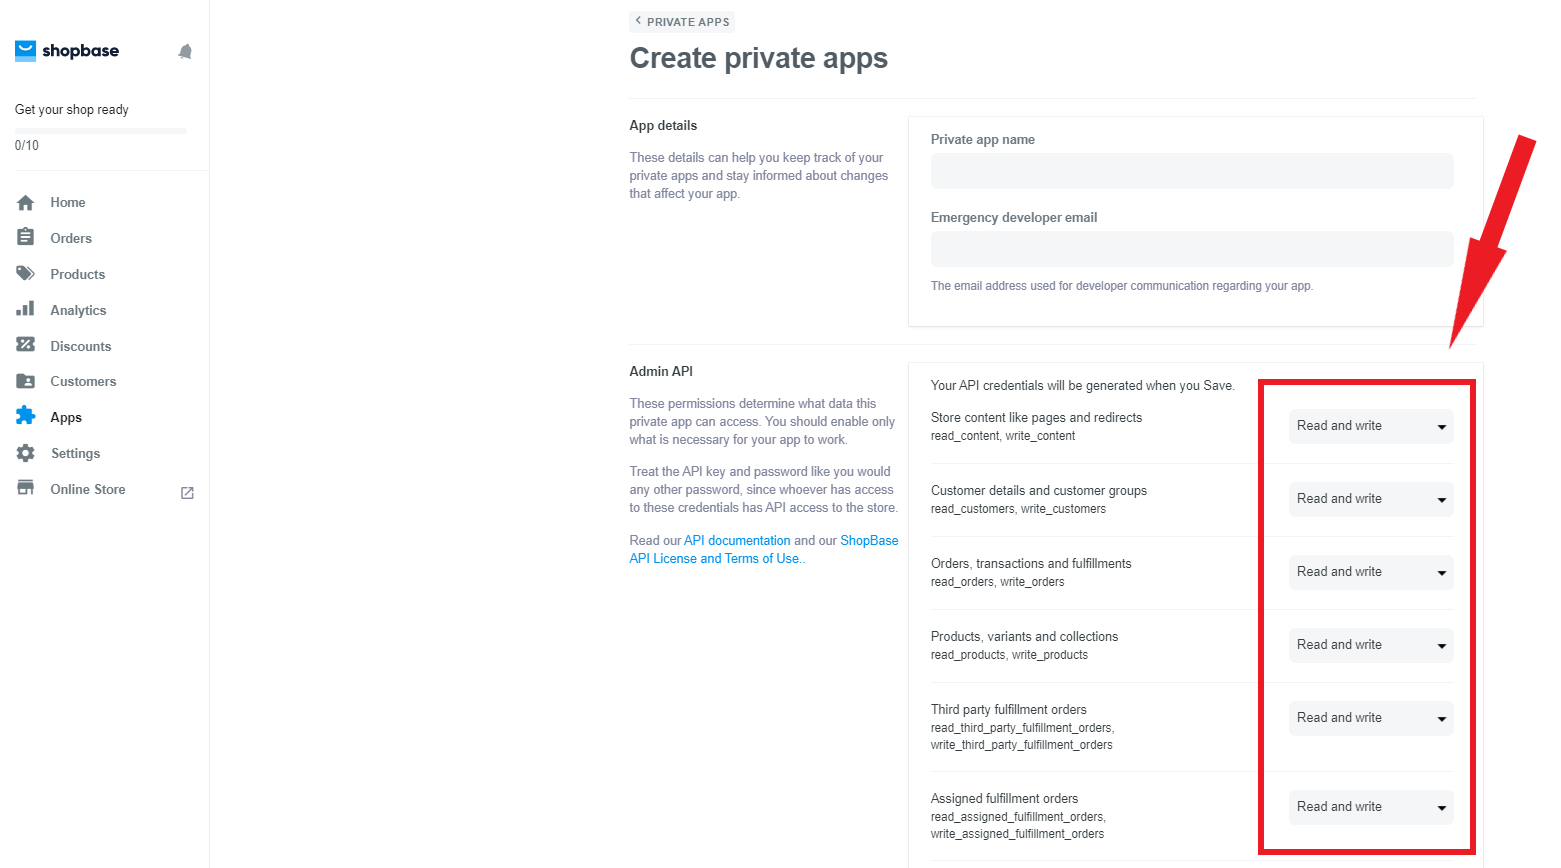Click the Analytics bar chart icon

coord(26,309)
